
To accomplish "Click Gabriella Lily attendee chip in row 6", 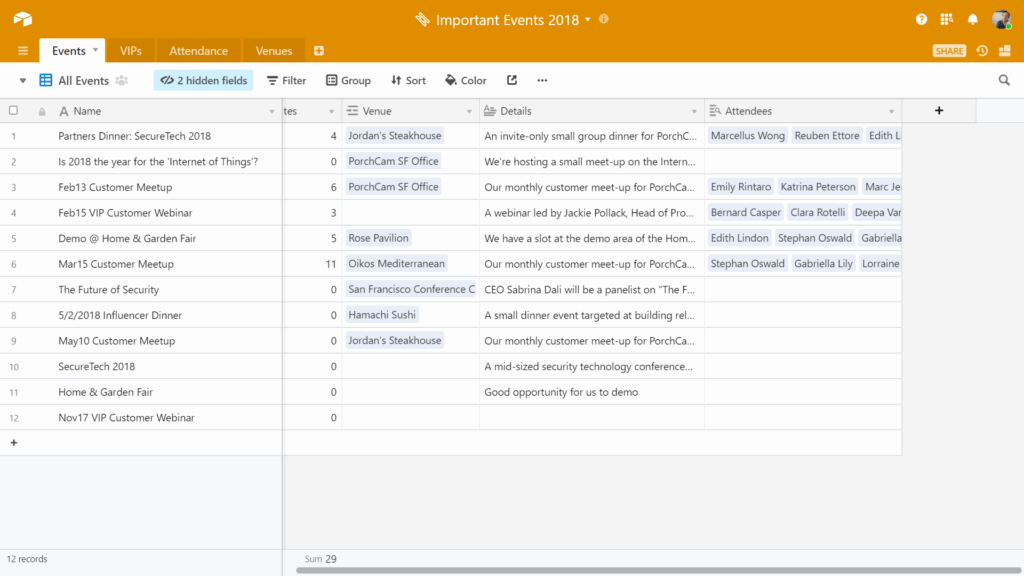I will pos(823,264).
